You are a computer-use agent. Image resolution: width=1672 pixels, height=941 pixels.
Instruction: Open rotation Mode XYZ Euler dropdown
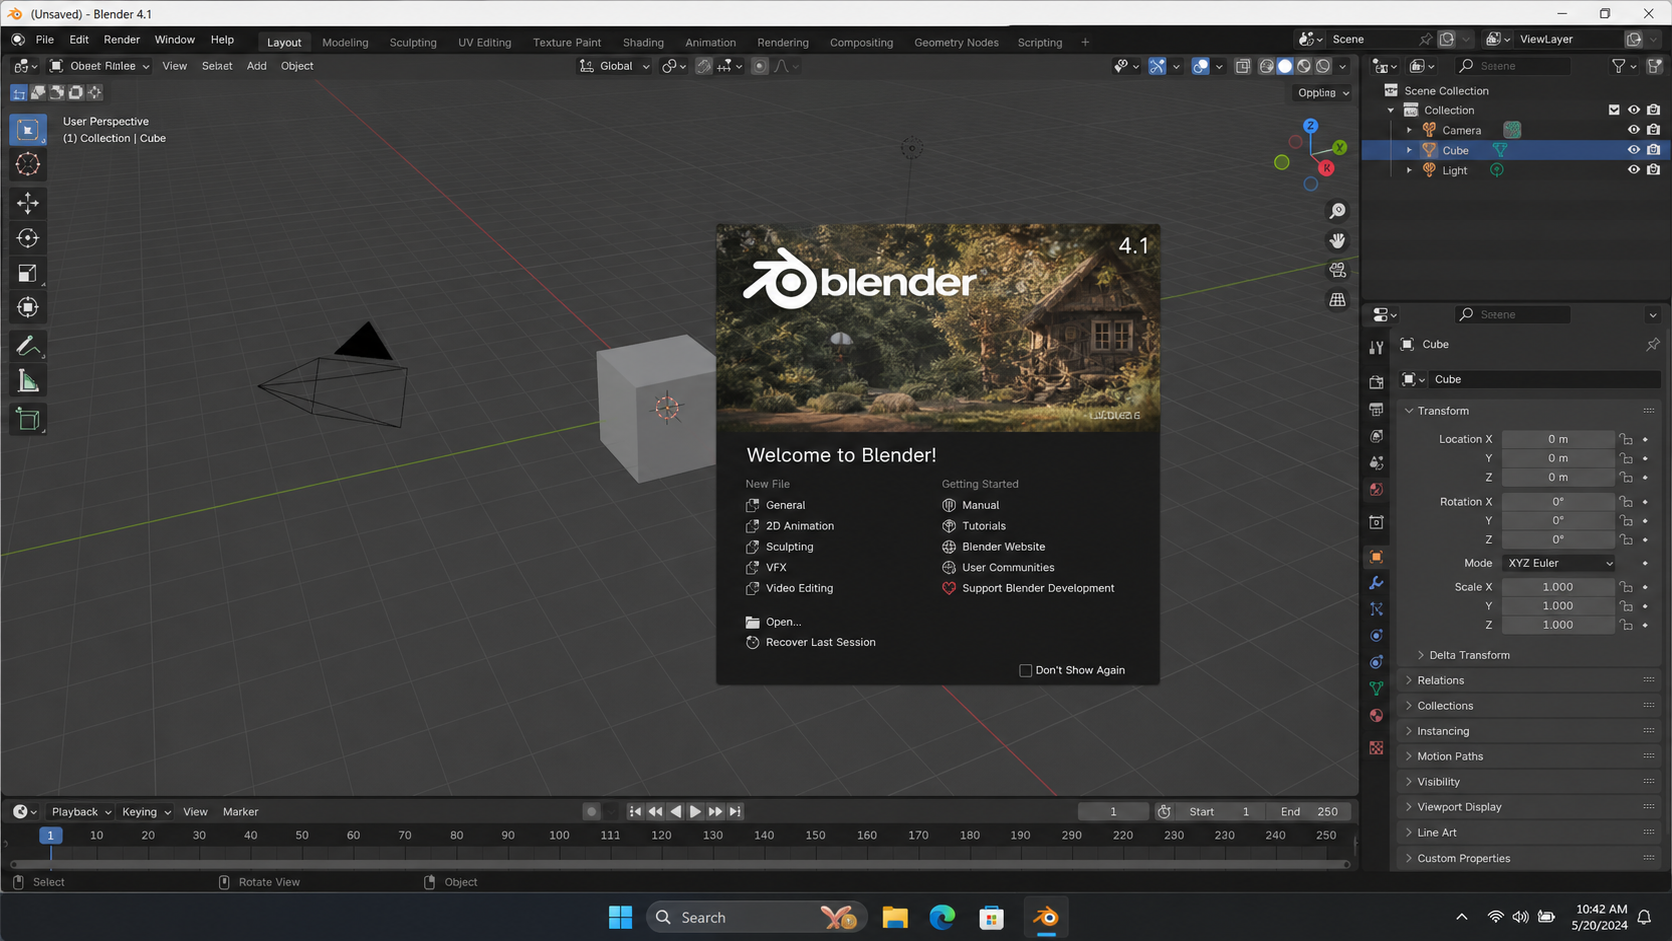click(x=1559, y=564)
